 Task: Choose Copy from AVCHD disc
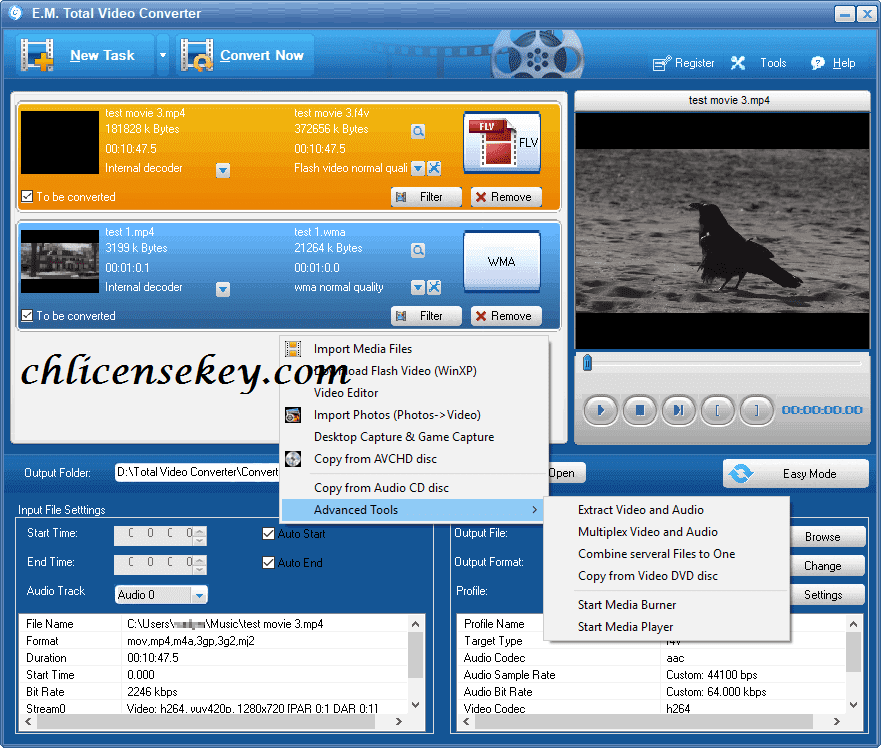[414, 459]
